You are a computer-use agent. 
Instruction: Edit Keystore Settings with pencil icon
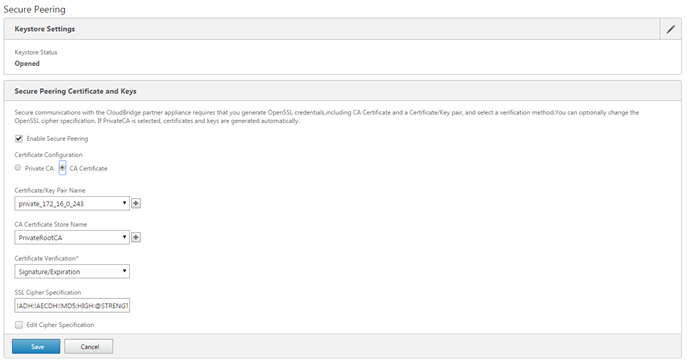(x=671, y=29)
